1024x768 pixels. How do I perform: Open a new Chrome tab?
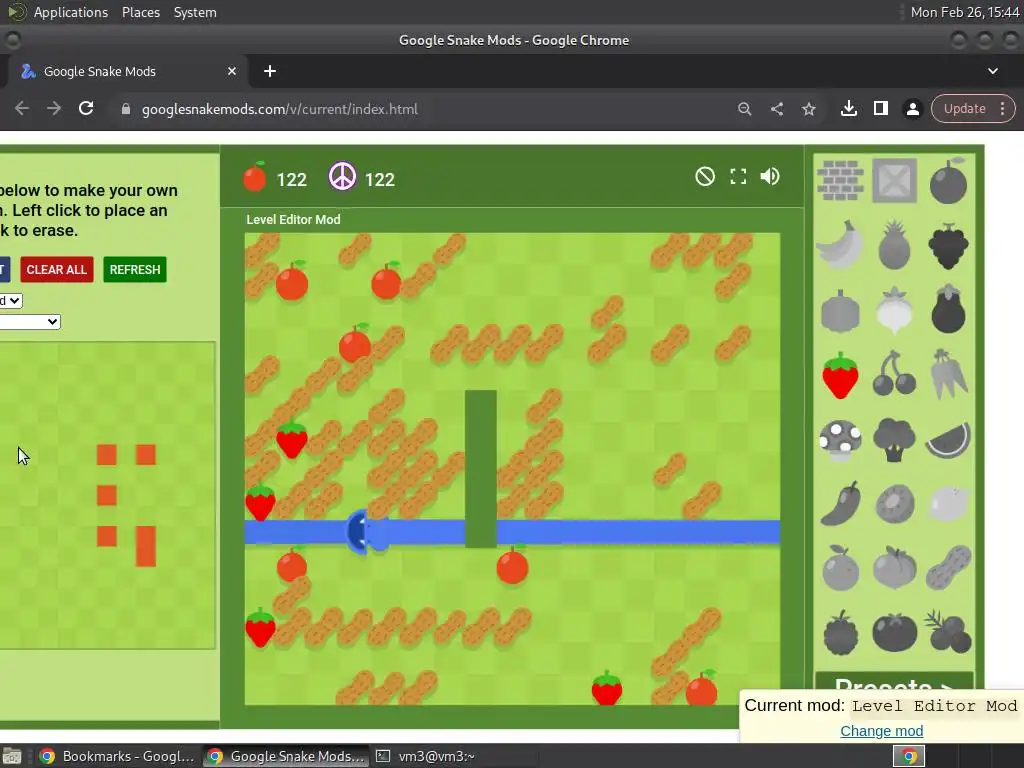click(x=270, y=71)
